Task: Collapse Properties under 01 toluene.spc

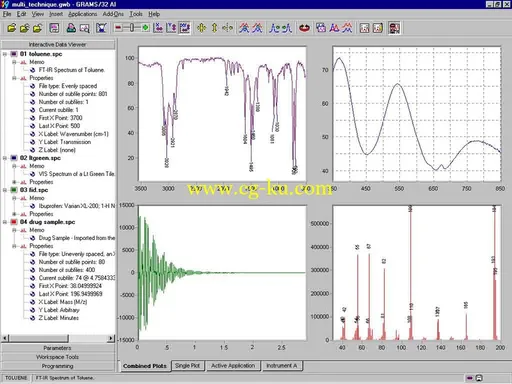Action: coord(14,78)
